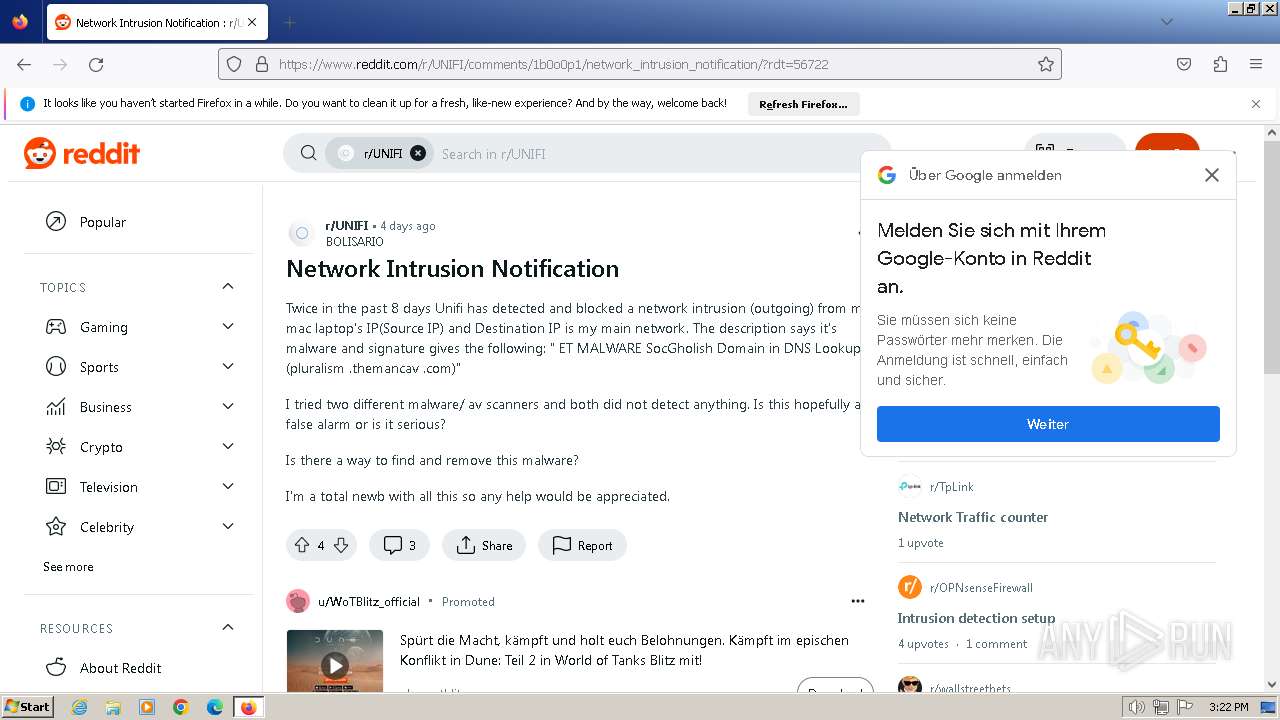Image resolution: width=1280 pixels, height=720 pixels.
Task: Open Network Traffic counter related post
Action: pyautogui.click(x=973, y=517)
